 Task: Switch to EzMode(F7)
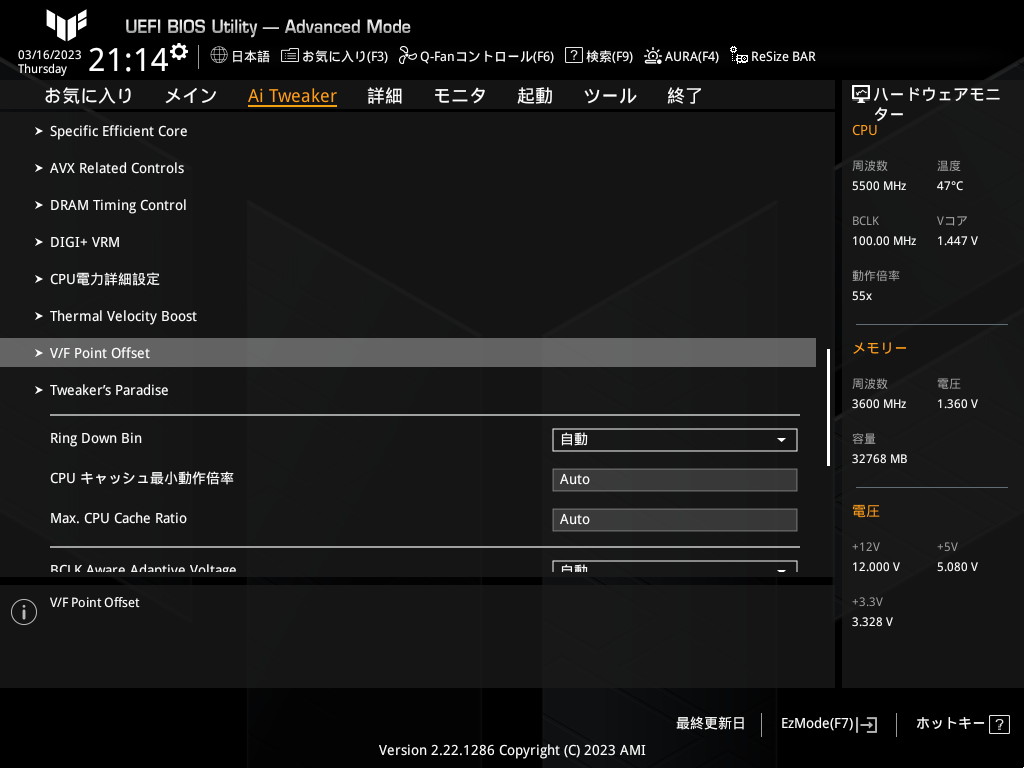(x=829, y=724)
